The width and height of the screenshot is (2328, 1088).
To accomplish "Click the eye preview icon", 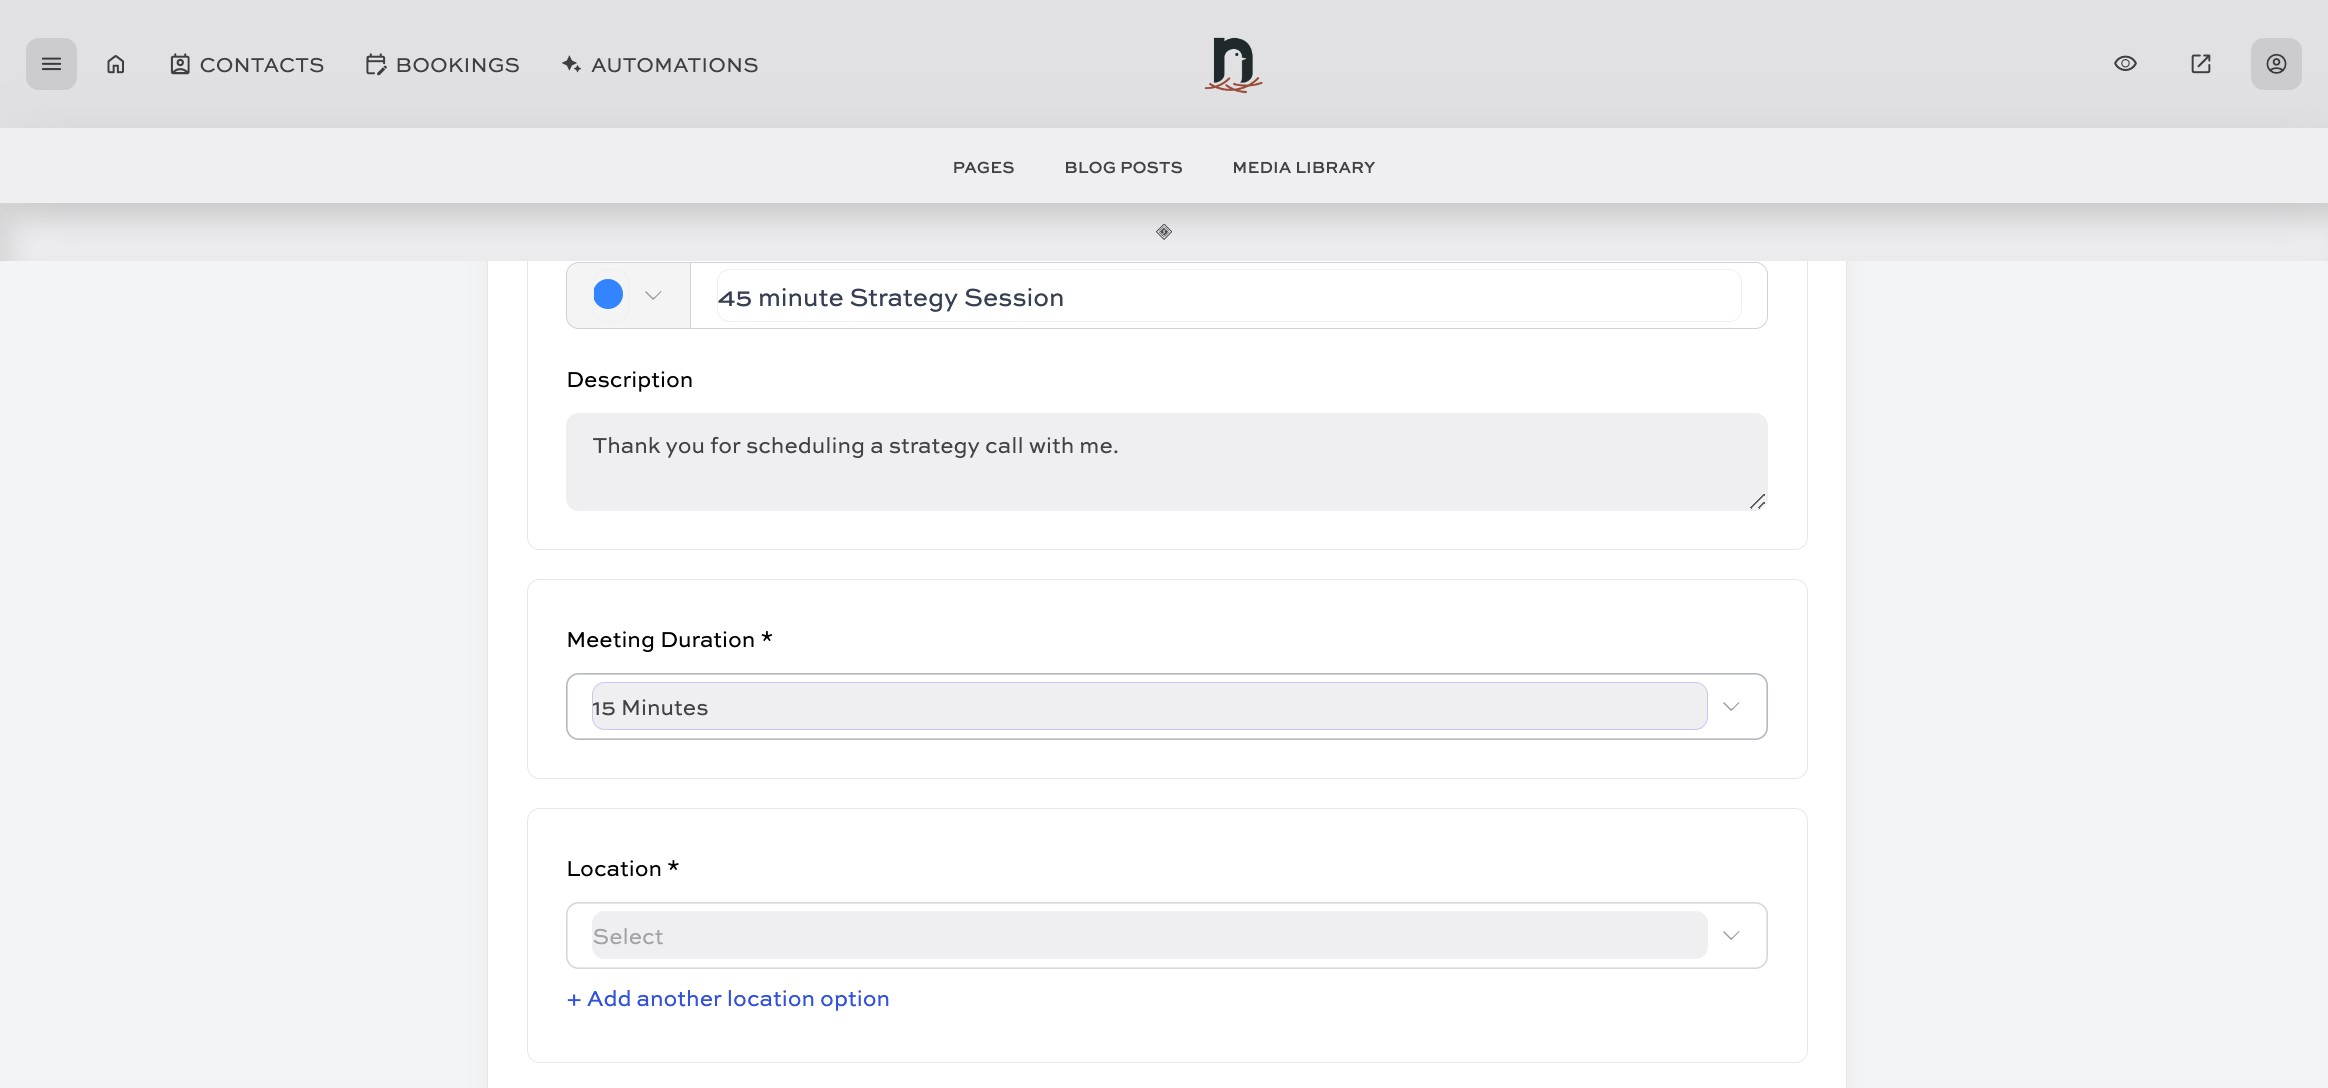I will point(2125,64).
